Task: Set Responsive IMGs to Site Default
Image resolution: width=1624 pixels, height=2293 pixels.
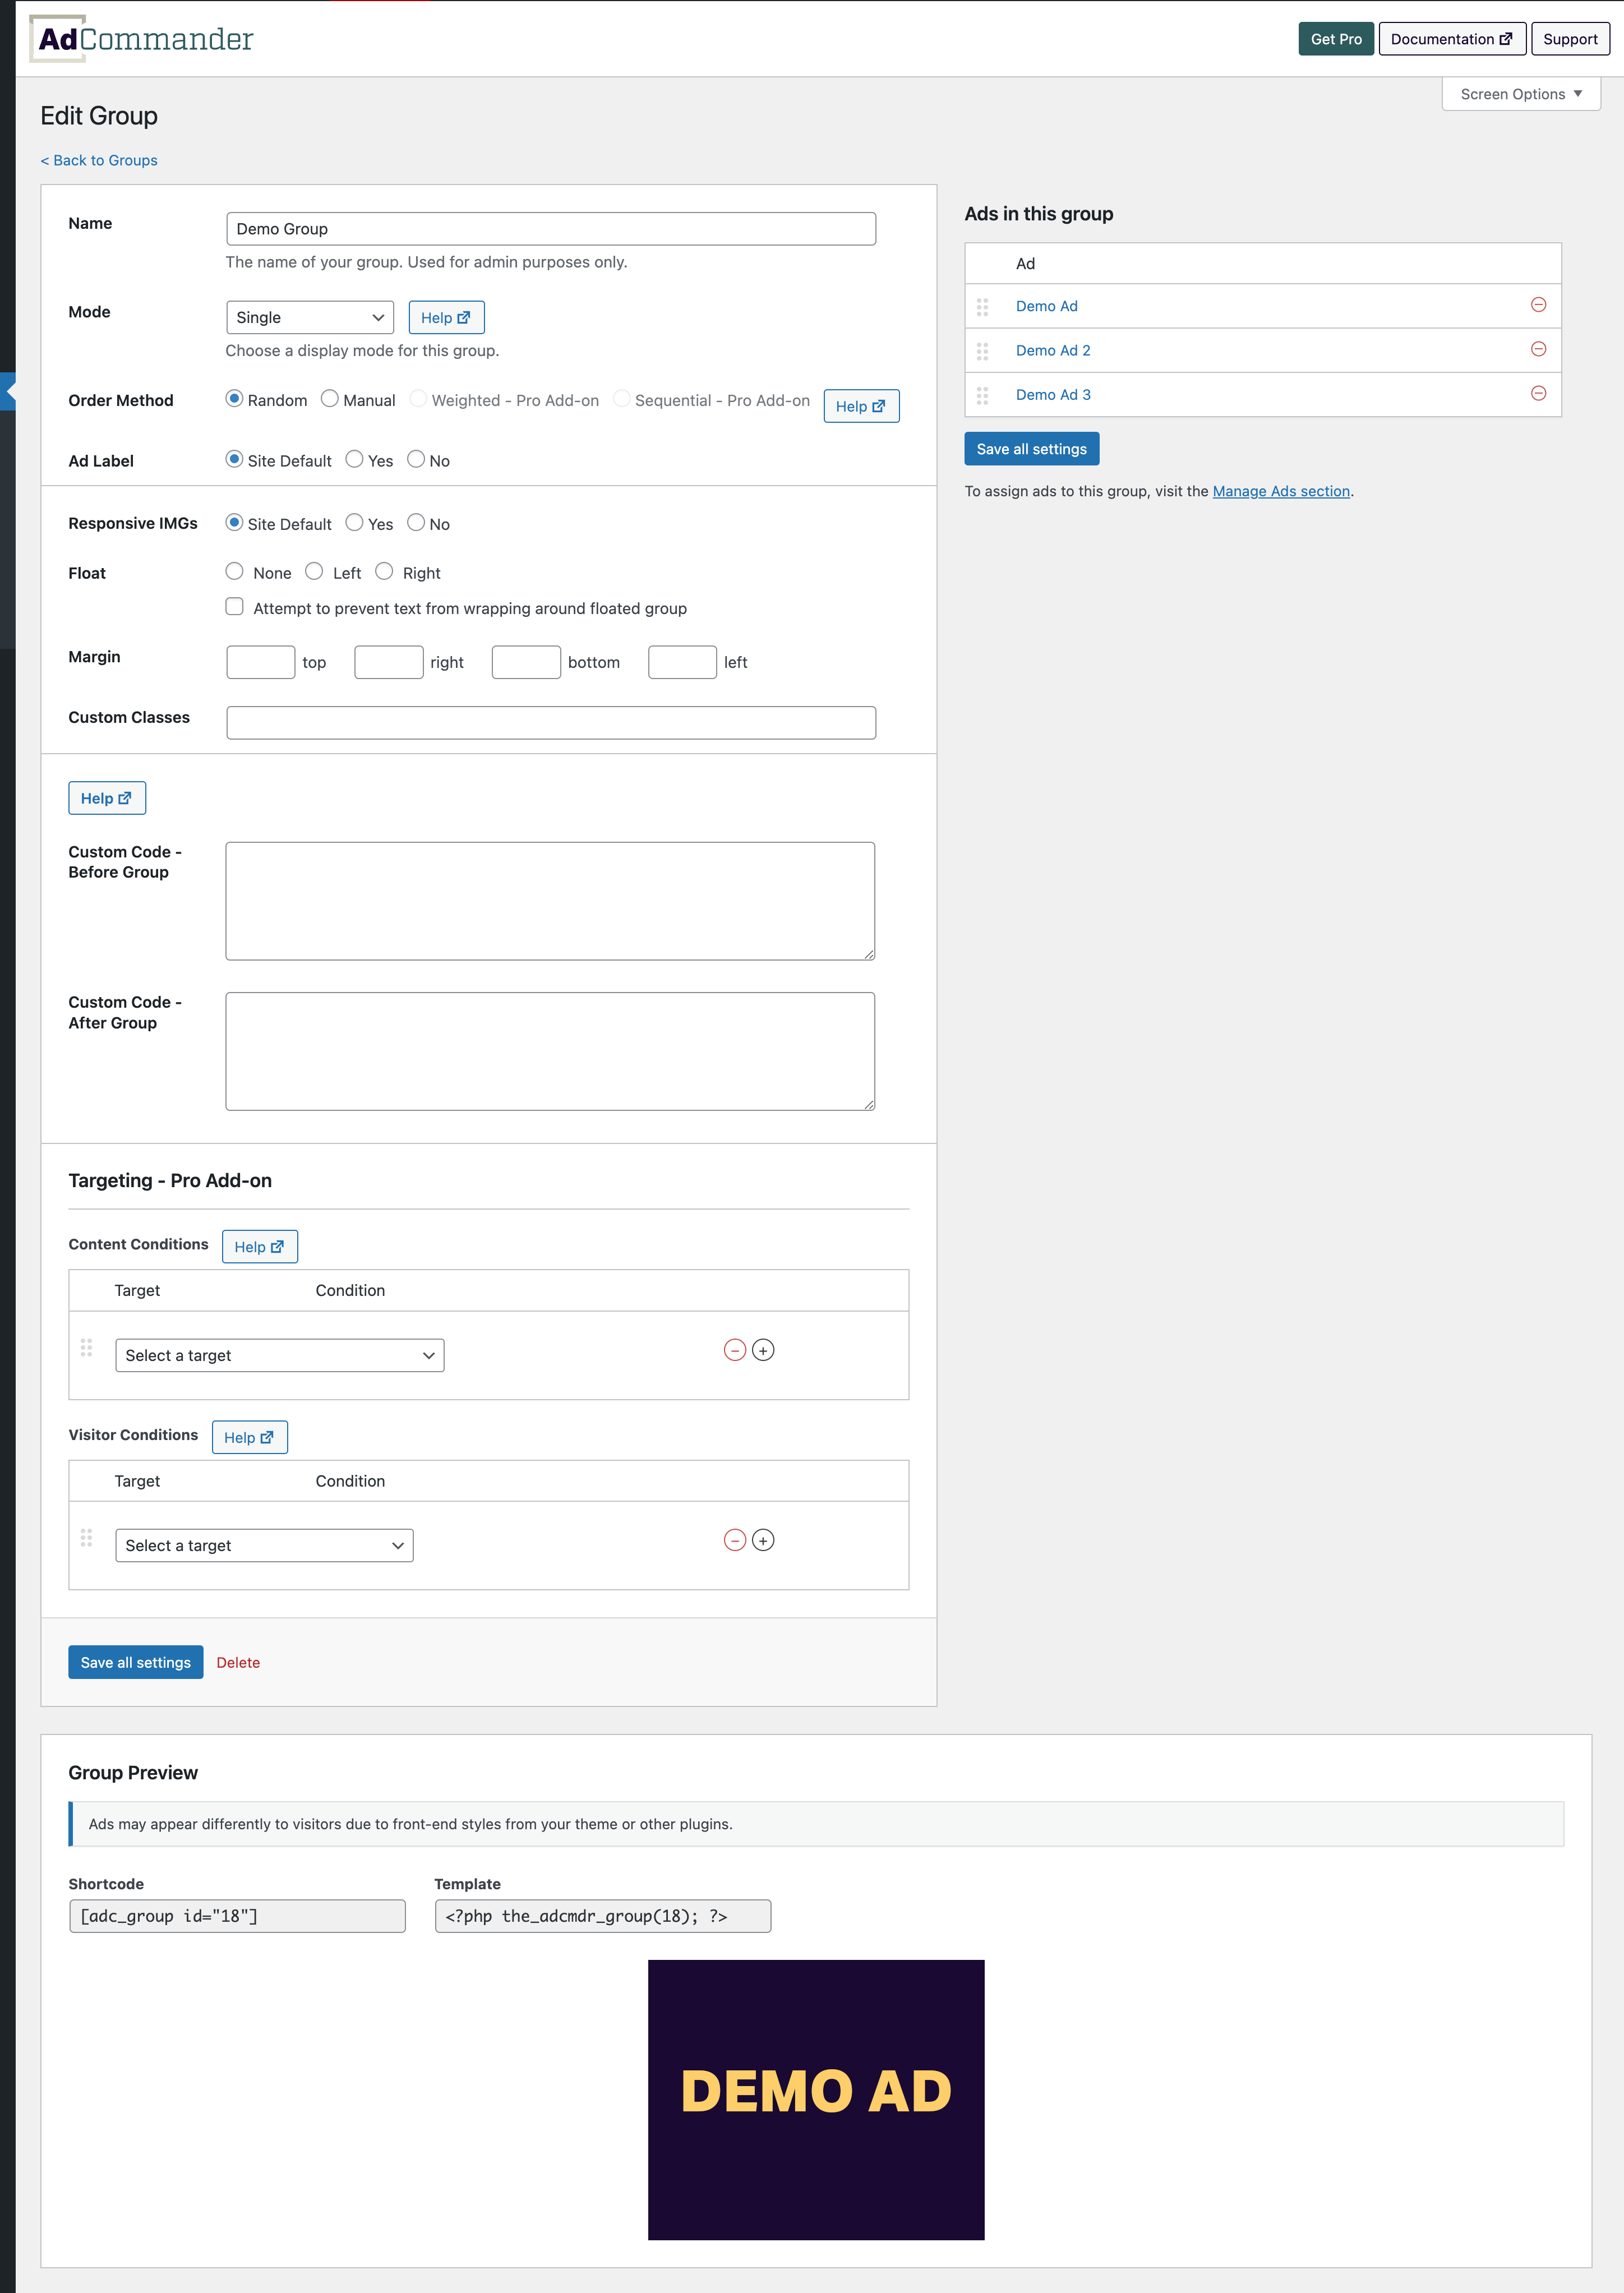Action: (234, 522)
